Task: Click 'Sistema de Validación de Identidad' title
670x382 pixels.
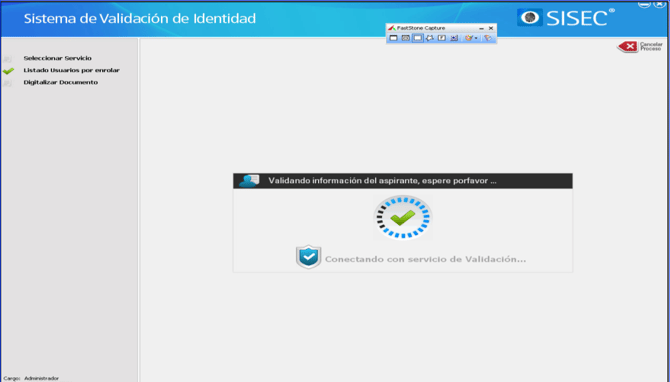Action: click(x=140, y=18)
